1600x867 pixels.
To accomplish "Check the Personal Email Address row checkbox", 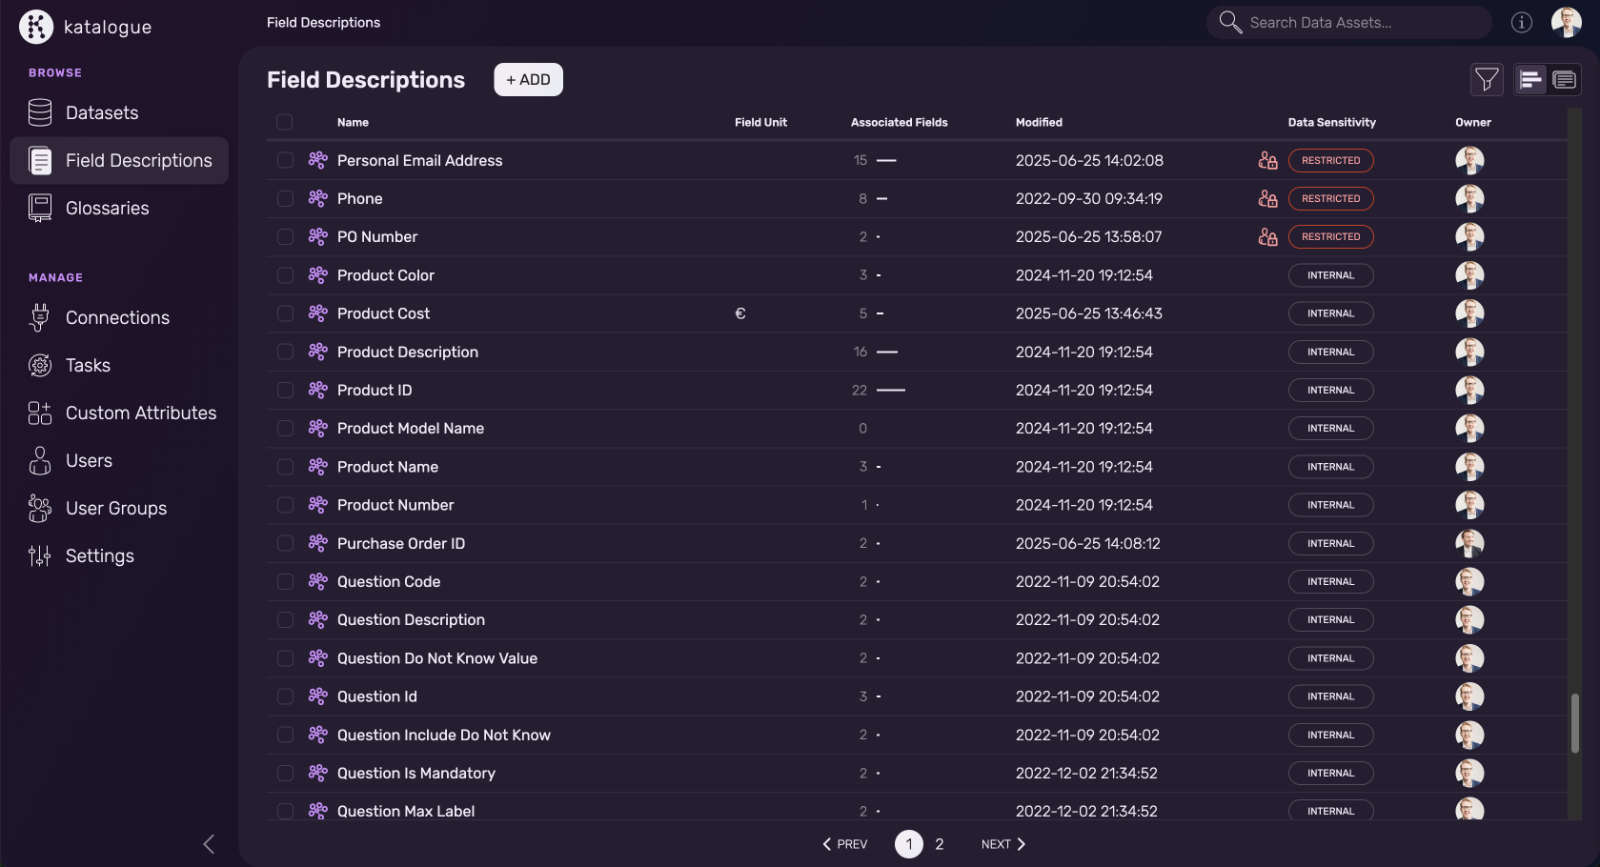I will pos(285,160).
